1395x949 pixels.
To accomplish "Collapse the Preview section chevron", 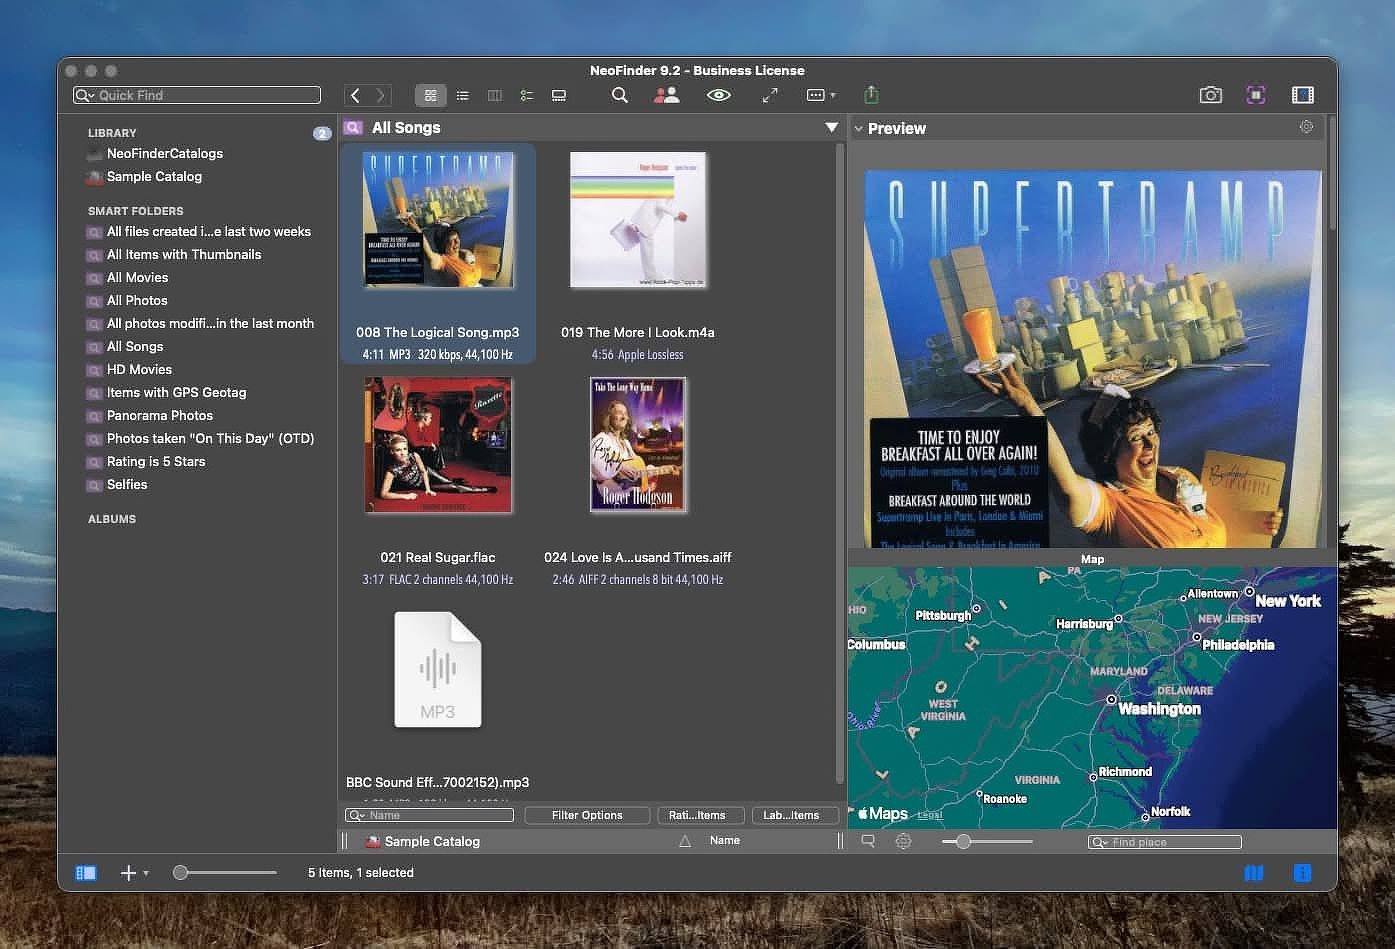I will pyautogui.click(x=858, y=128).
